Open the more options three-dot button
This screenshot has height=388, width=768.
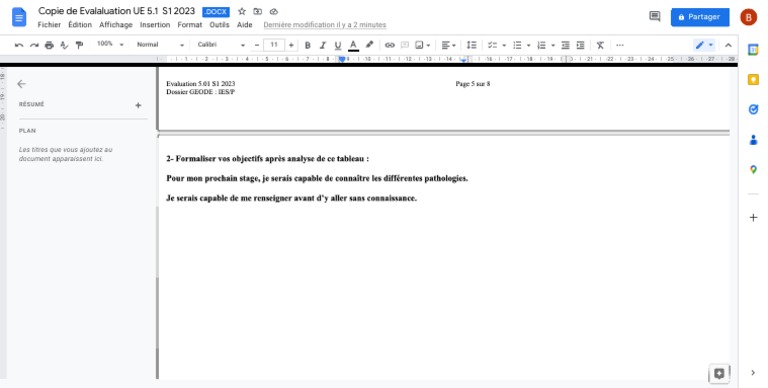(620, 45)
